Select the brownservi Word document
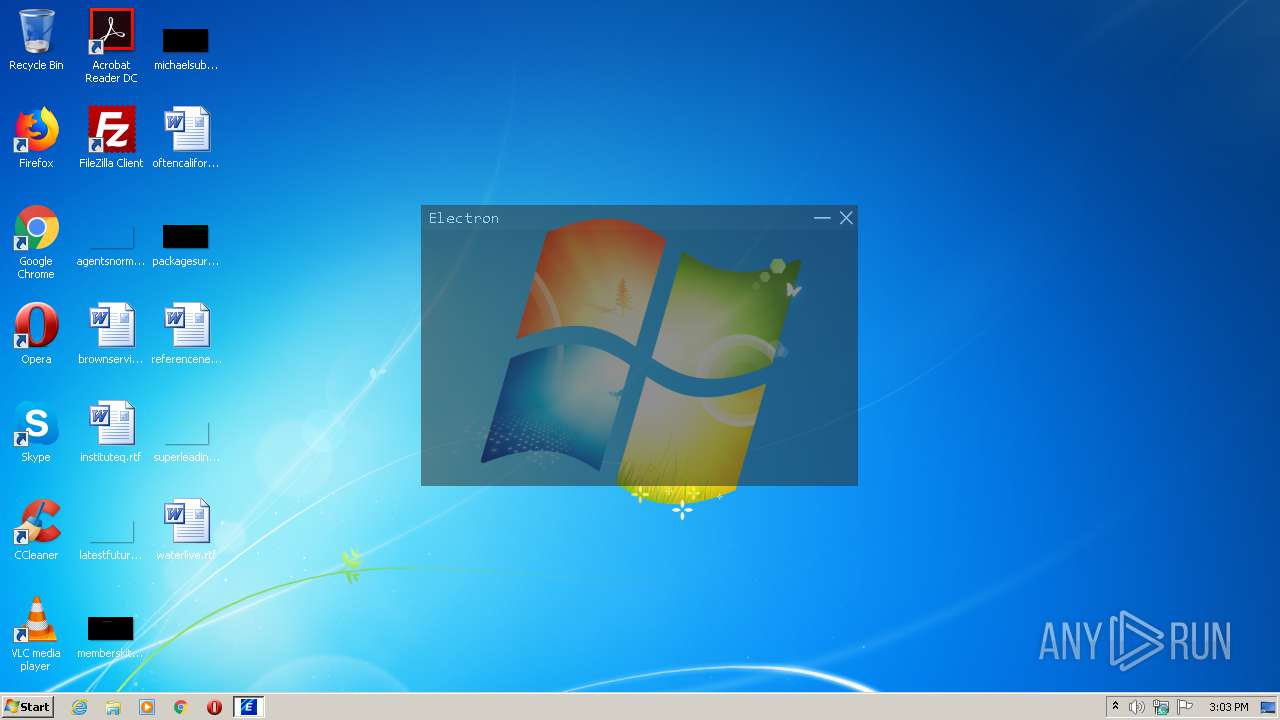 tap(111, 334)
